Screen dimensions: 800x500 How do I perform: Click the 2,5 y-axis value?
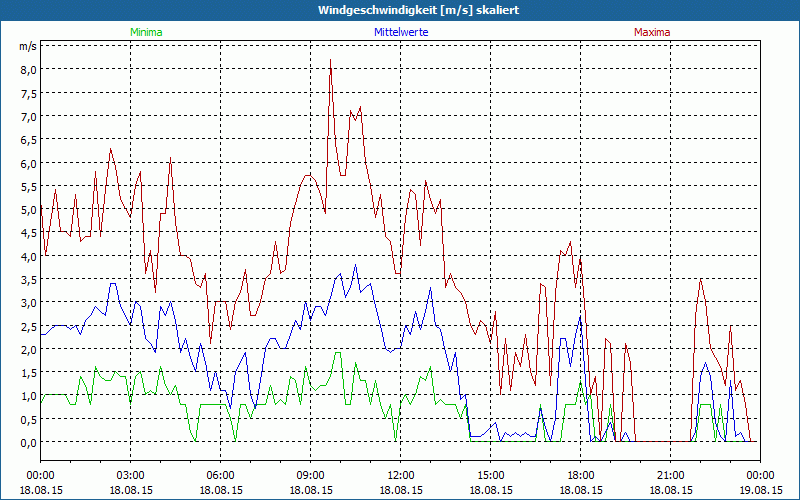coord(28,327)
